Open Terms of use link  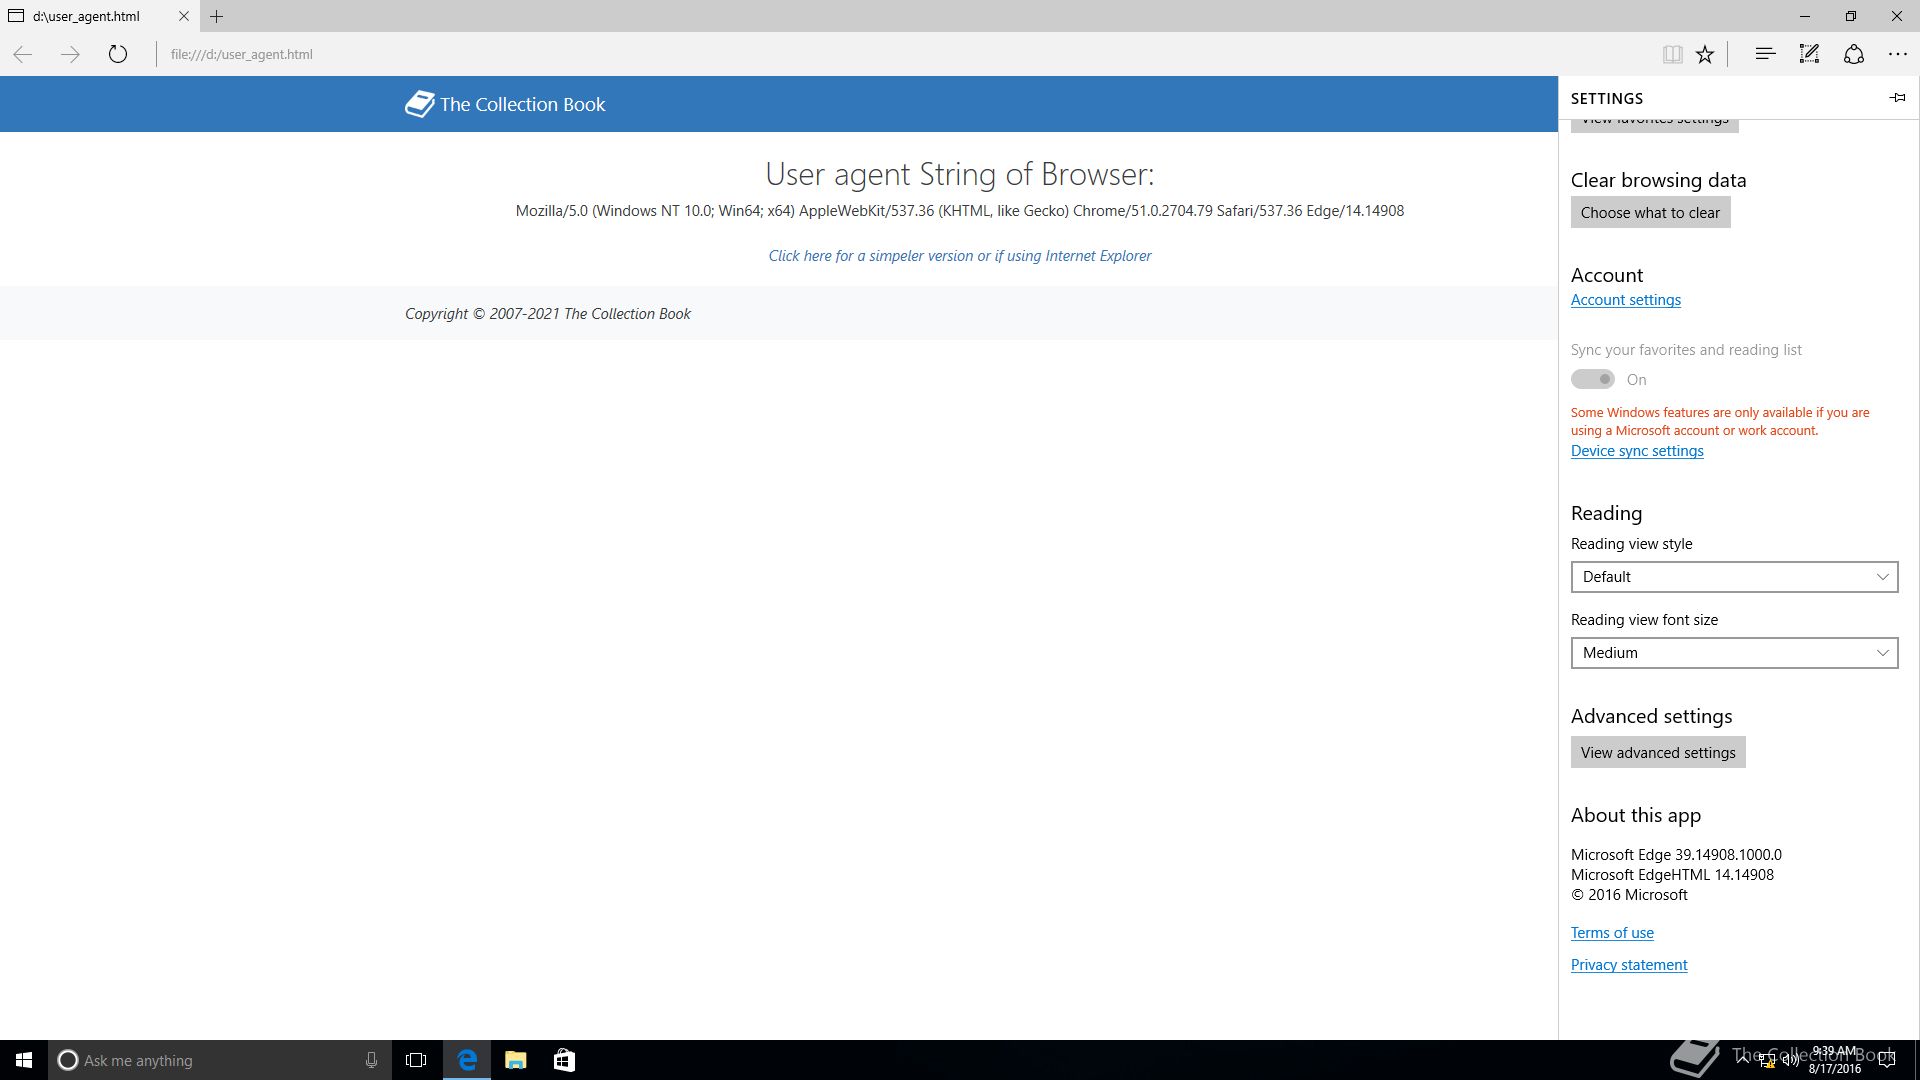point(1612,933)
